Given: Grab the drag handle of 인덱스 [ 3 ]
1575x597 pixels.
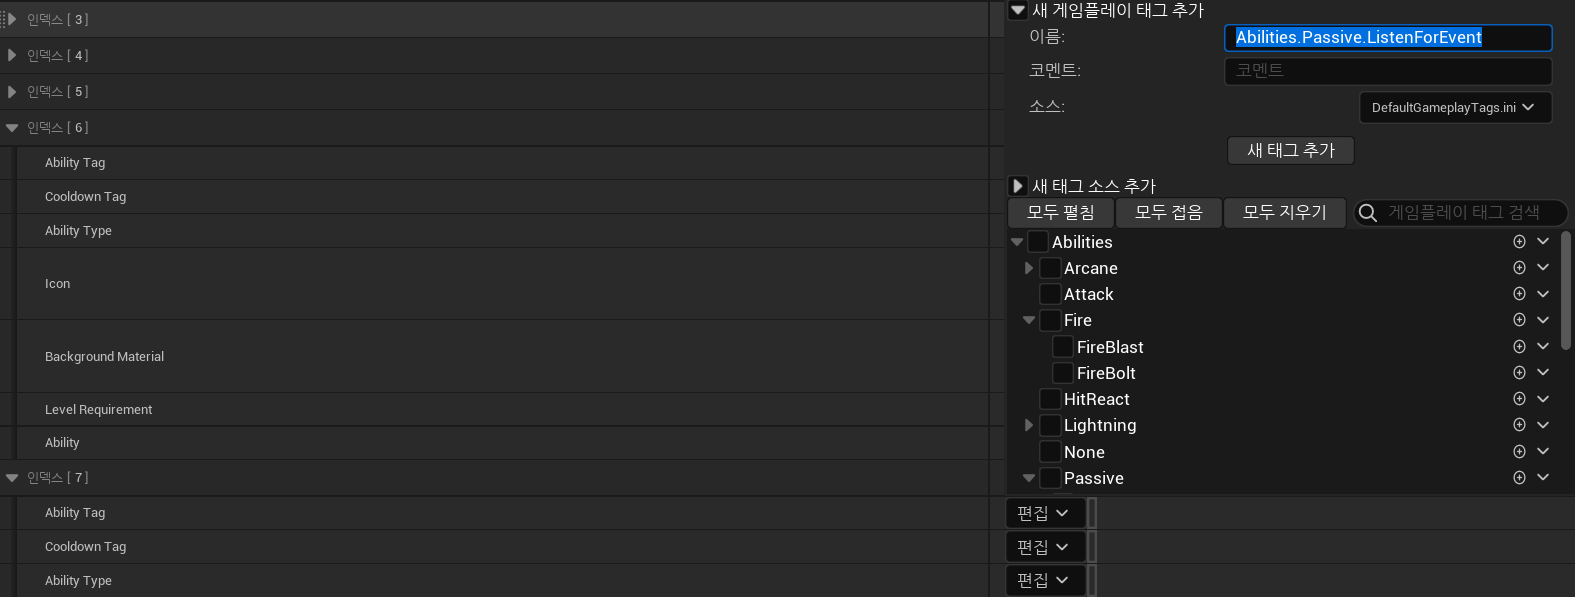Looking at the screenshot, I should point(3,19).
